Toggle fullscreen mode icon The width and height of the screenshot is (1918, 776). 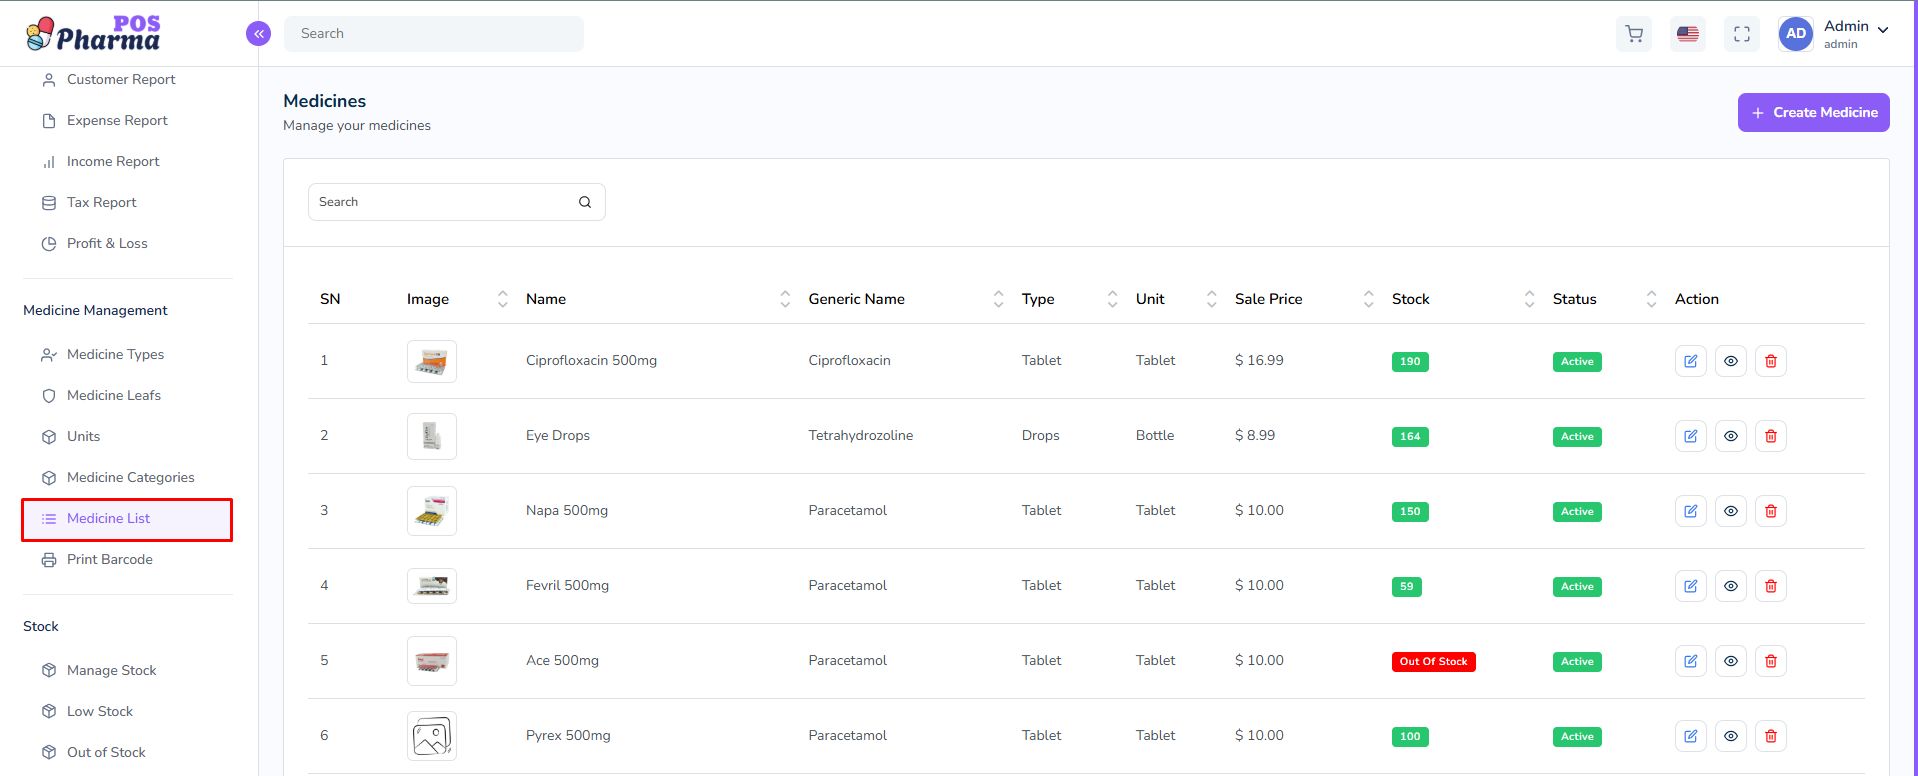(x=1742, y=34)
